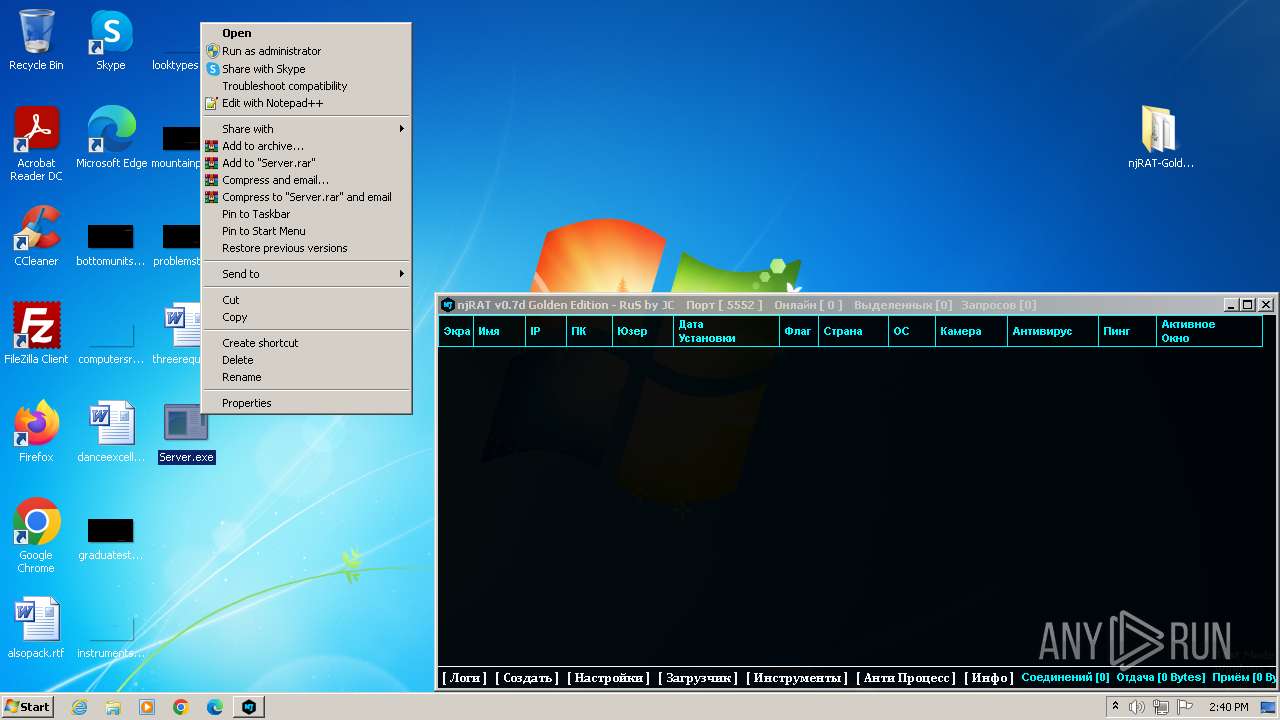Expand the Send to submenu
The height and width of the screenshot is (720, 1280).
point(306,274)
